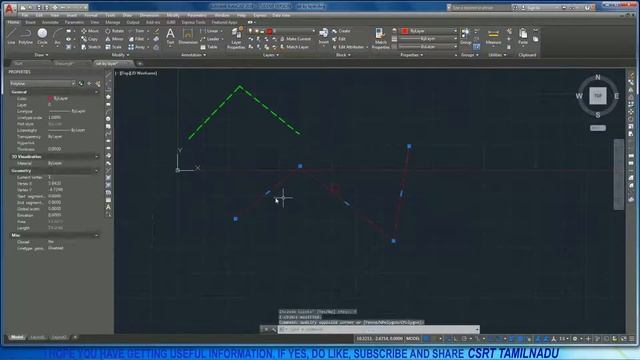Viewport: 640px width, 360px height.
Task: Click the viewport label Top 2D Wireframe
Action: pyautogui.click(x=138, y=73)
